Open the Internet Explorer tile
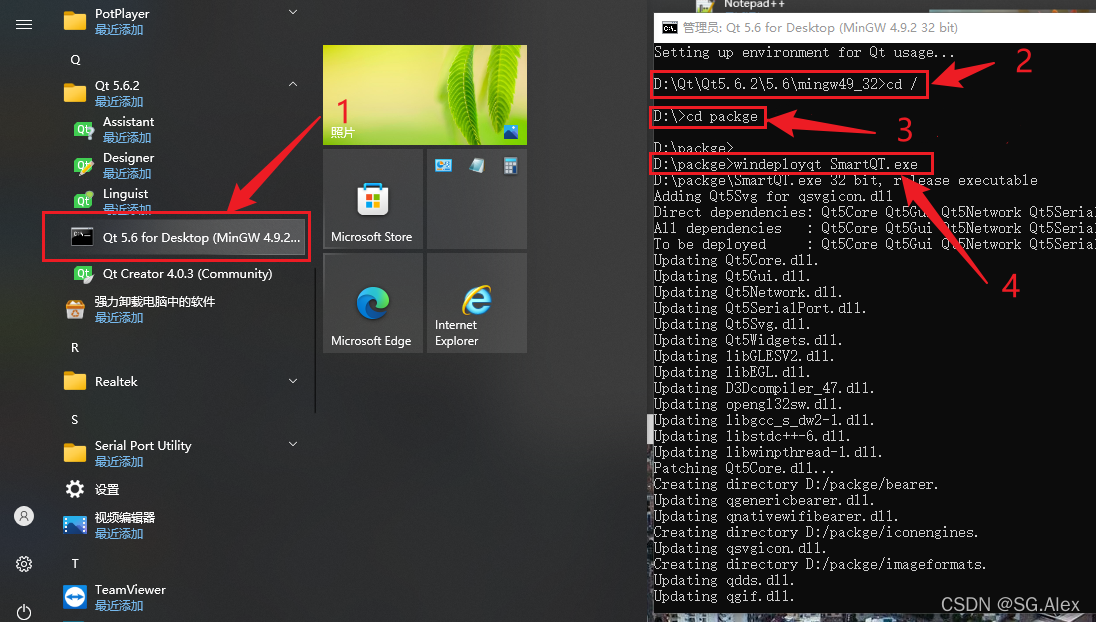1096x622 pixels. coord(477,303)
